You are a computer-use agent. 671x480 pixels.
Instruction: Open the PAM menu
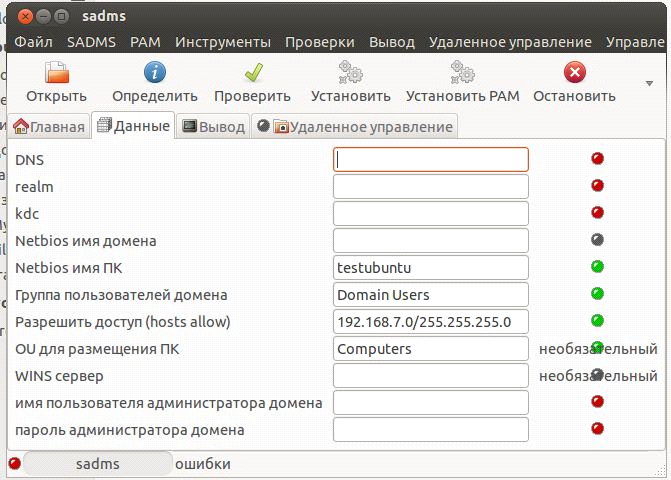145,42
